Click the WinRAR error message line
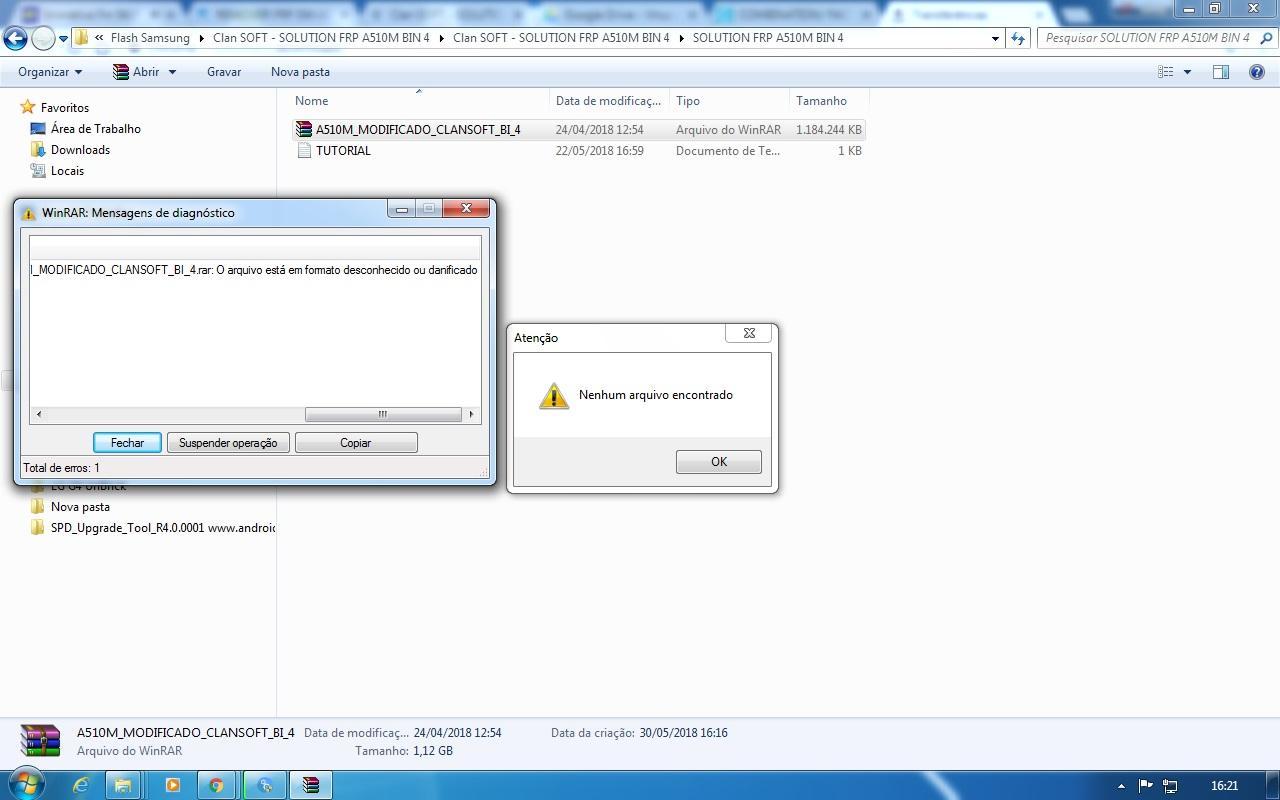The height and width of the screenshot is (800, 1280). tap(255, 270)
